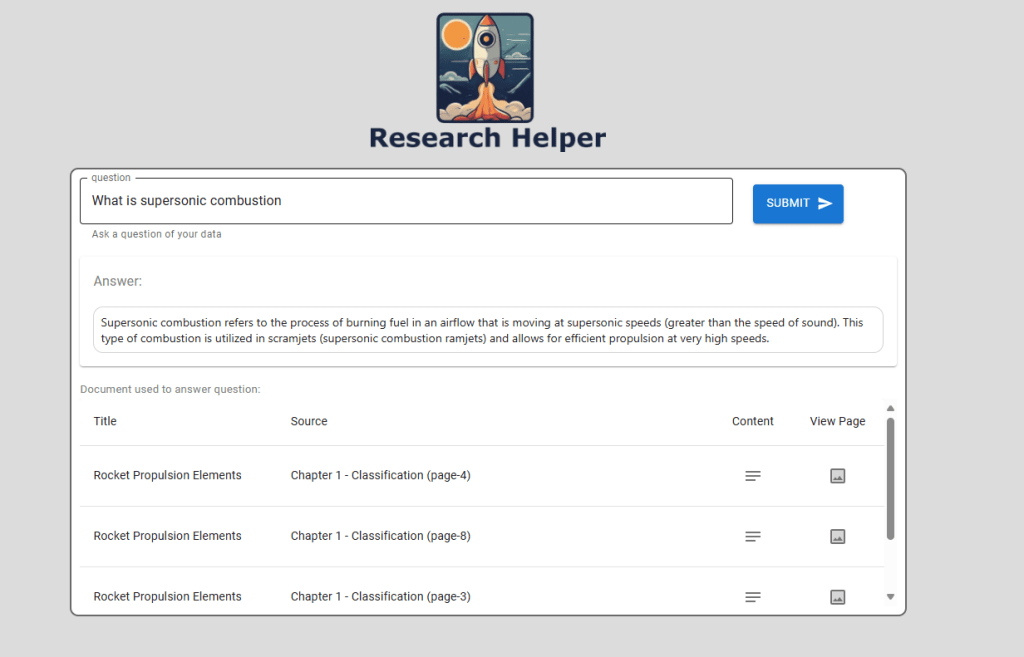Click the View Page column header
1024x657 pixels.
(x=837, y=421)
